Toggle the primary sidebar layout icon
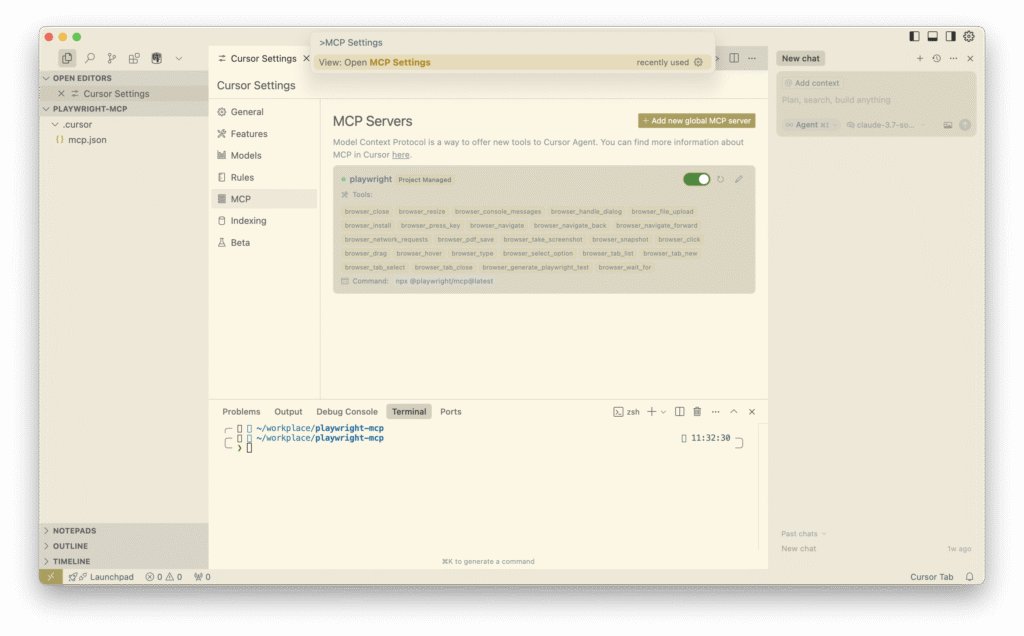The height and width of the screenshot is (636, 1024). point(914,37)
